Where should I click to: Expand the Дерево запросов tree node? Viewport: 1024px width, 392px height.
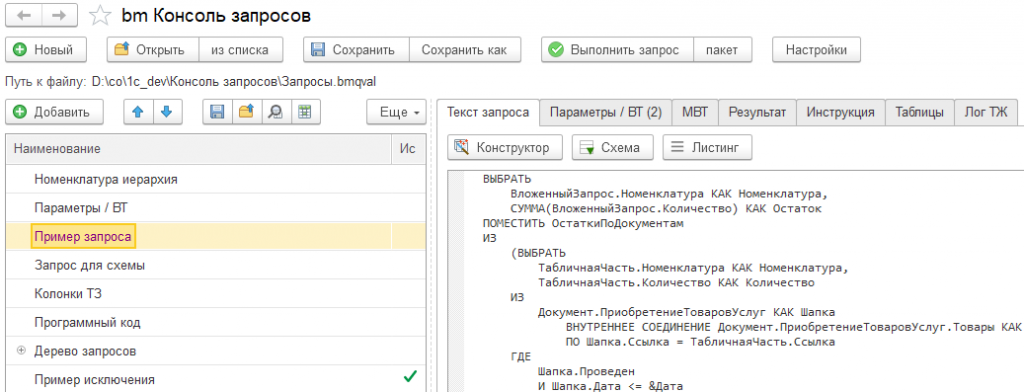21,351
